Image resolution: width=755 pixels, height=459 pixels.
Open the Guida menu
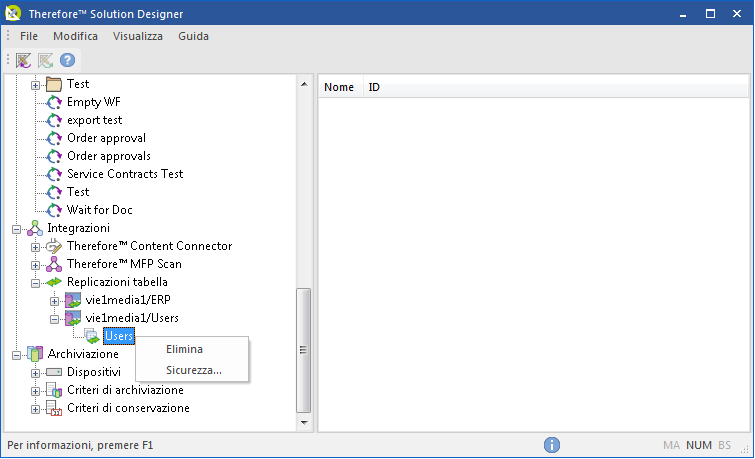(194, 36)
